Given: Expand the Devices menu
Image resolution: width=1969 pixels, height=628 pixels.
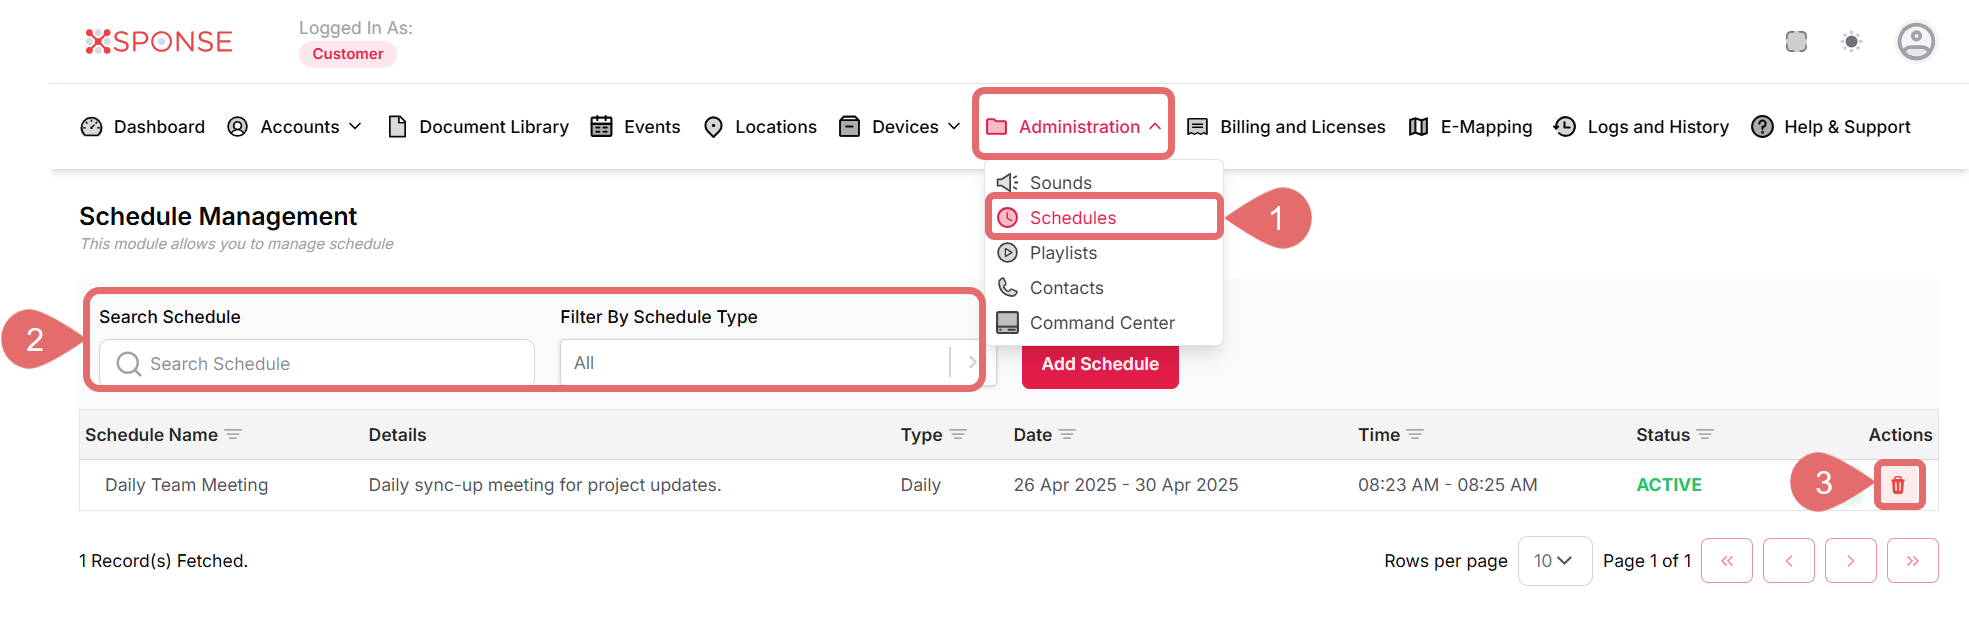Looking at the screenshot, I should [901, 127].
